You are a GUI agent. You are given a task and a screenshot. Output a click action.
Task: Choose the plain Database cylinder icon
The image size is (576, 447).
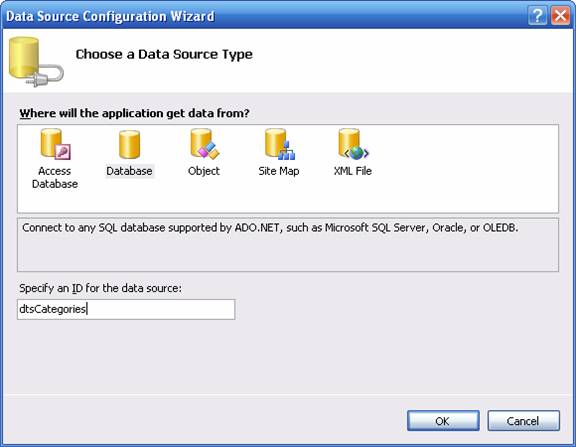129,144
